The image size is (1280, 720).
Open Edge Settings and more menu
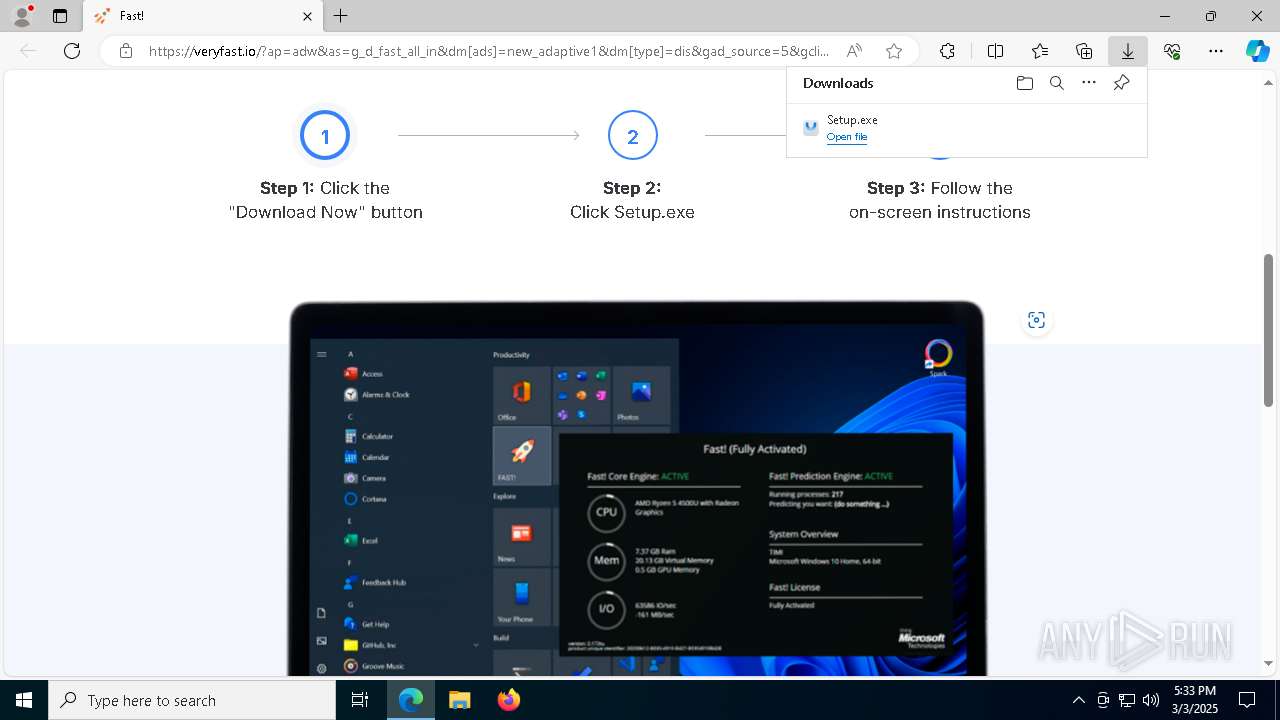coord(1216,51)
